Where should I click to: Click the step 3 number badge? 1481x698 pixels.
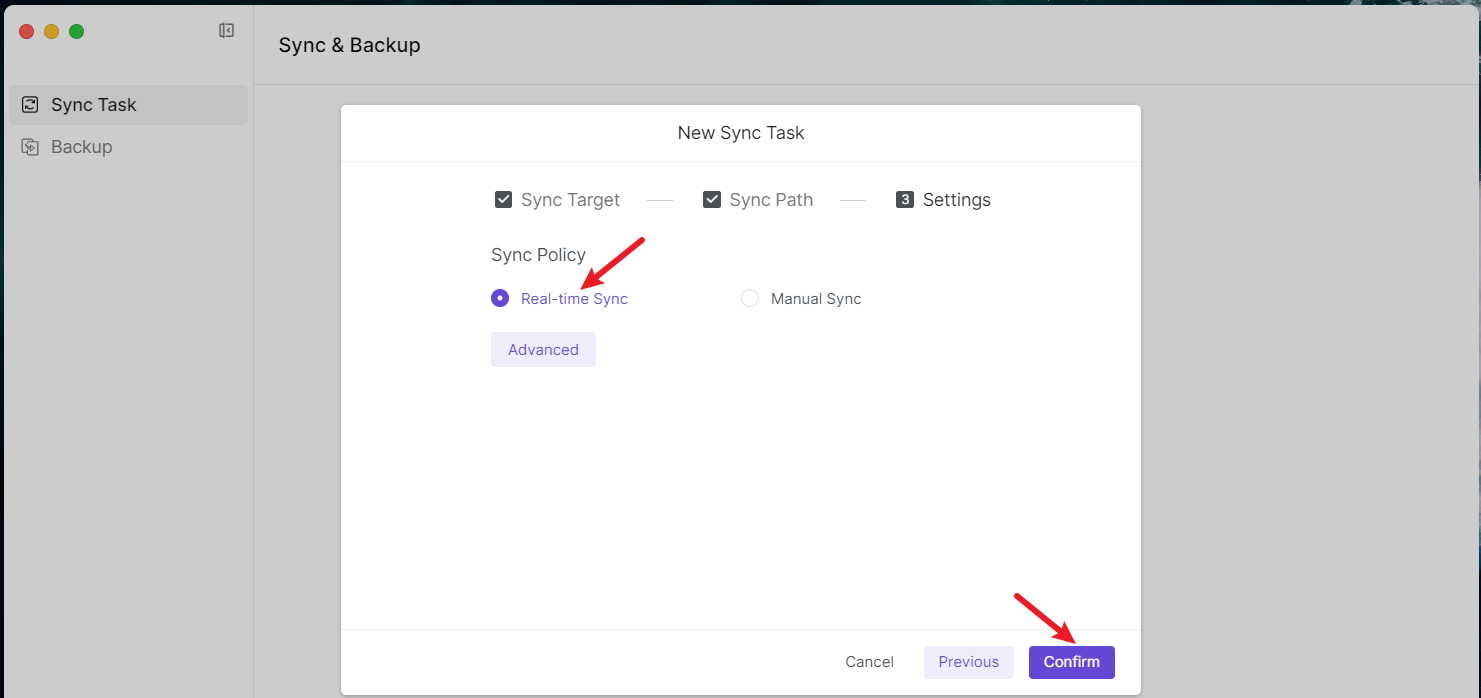point(905,200)
